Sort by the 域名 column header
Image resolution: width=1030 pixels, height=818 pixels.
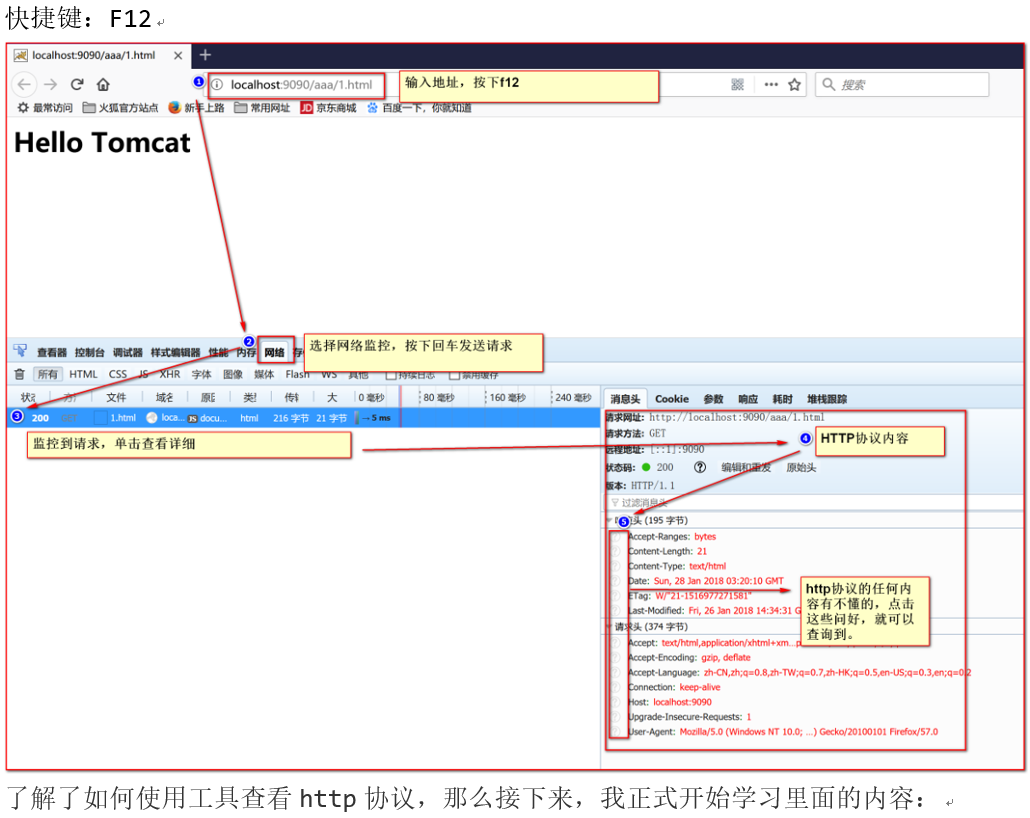pos(164,398)
